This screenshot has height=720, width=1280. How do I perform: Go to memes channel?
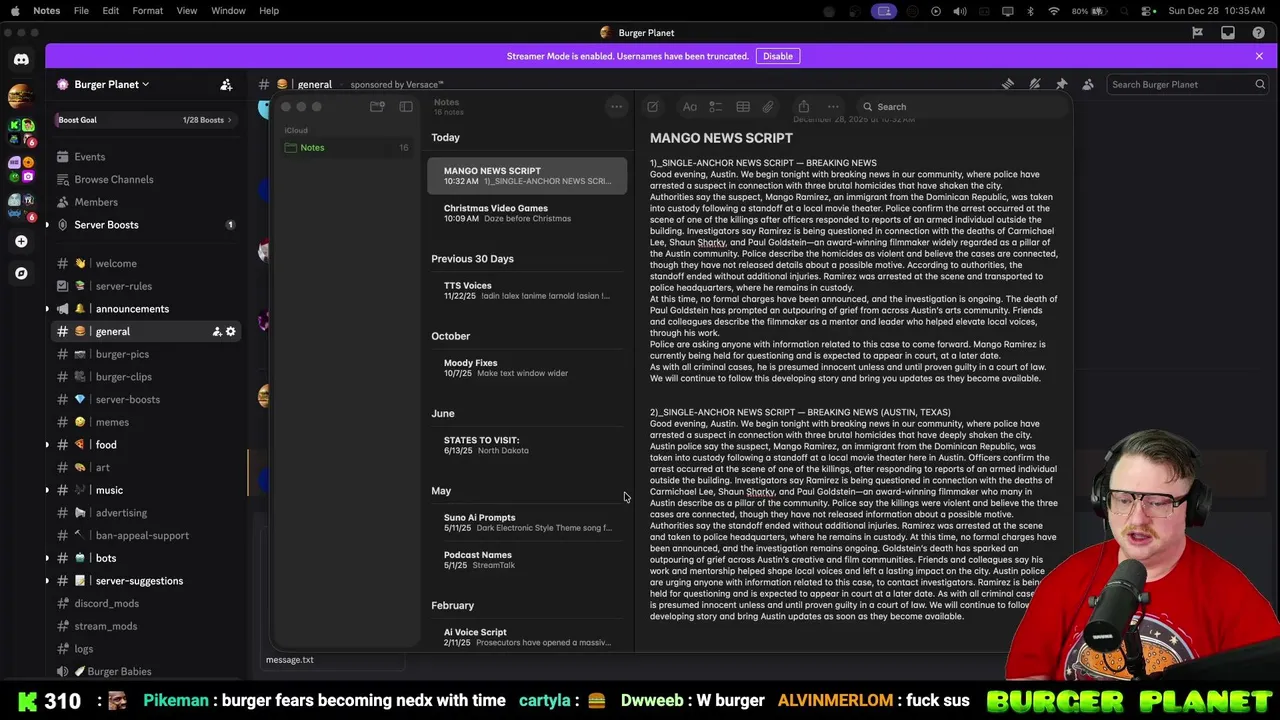pyautogui.click(x=146, y=422)
